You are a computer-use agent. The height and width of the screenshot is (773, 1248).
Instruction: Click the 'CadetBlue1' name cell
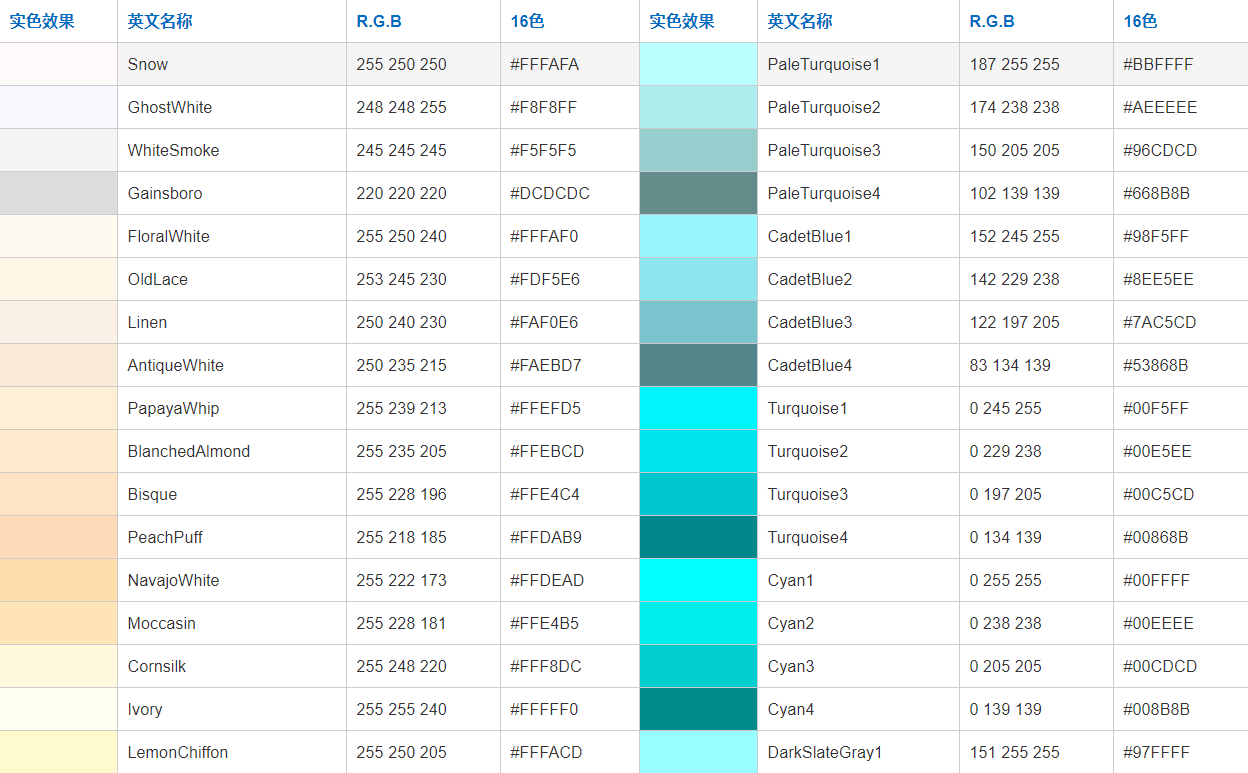click(858, 236)
